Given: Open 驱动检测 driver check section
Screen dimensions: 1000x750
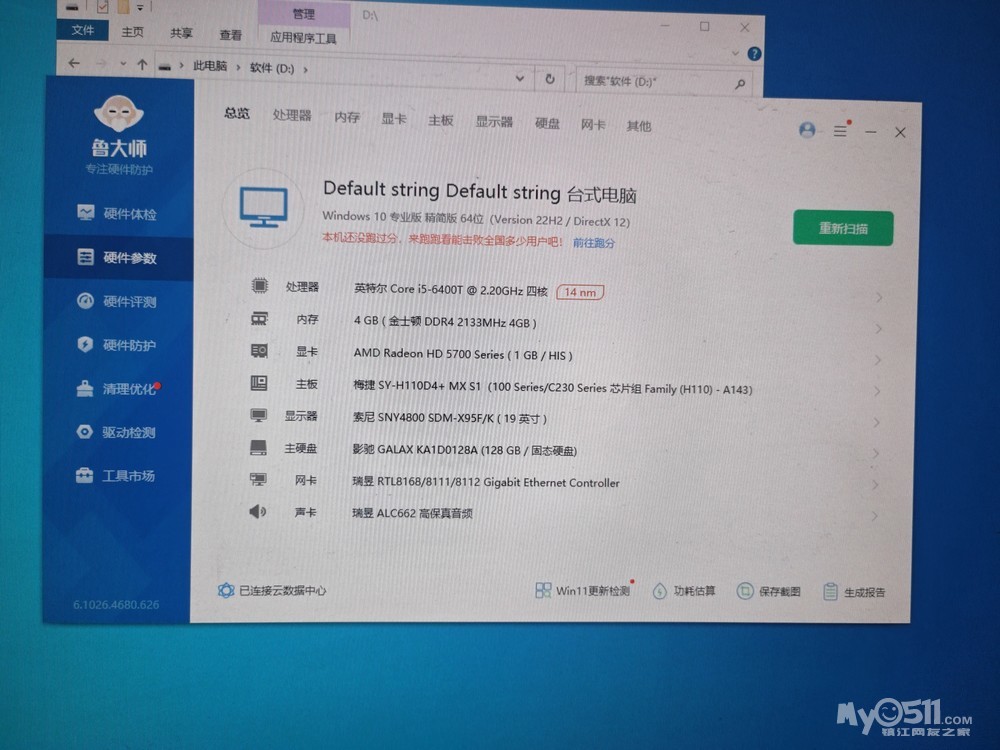Looking at the screenshot, I should coord(118,432).
